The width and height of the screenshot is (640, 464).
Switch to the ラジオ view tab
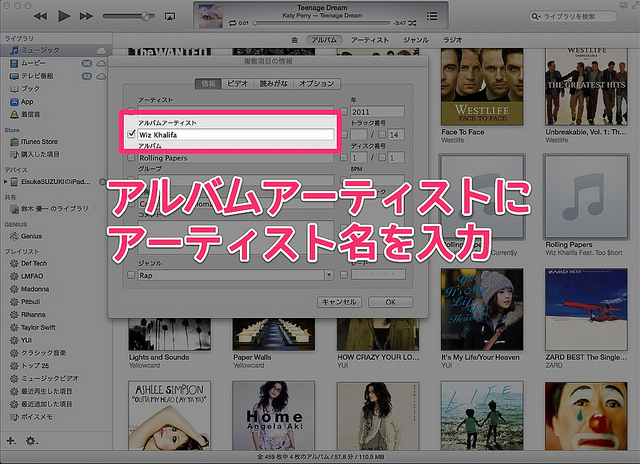click(453, 40)
